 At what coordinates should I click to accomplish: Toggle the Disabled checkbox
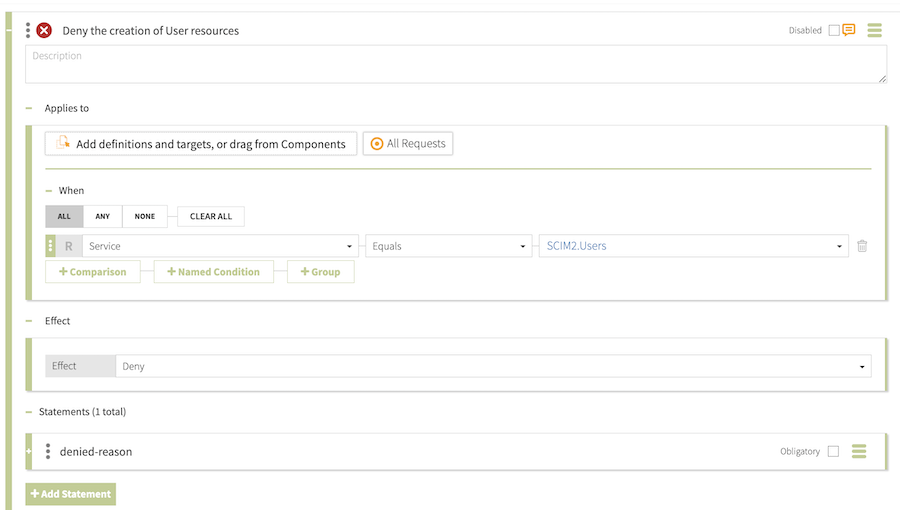tap(834, 31)
